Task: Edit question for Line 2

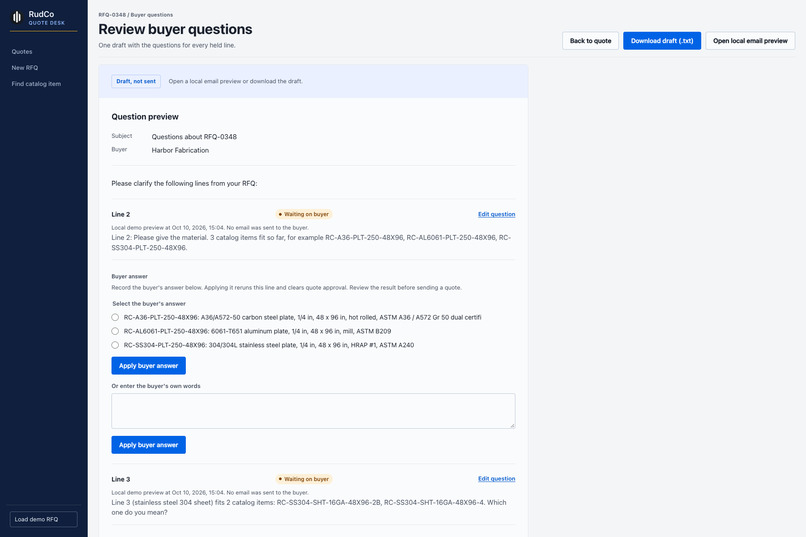Action: click(x=497, y=214)
